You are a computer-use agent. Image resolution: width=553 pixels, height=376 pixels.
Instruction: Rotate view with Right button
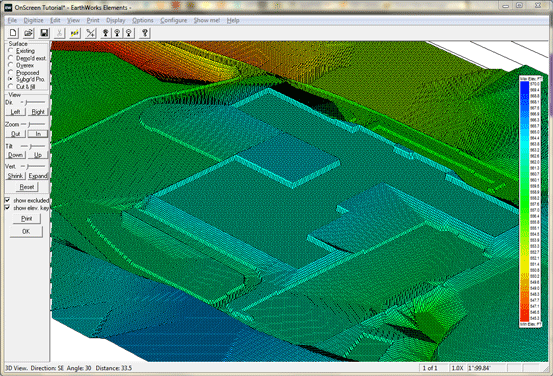point(38,112)
